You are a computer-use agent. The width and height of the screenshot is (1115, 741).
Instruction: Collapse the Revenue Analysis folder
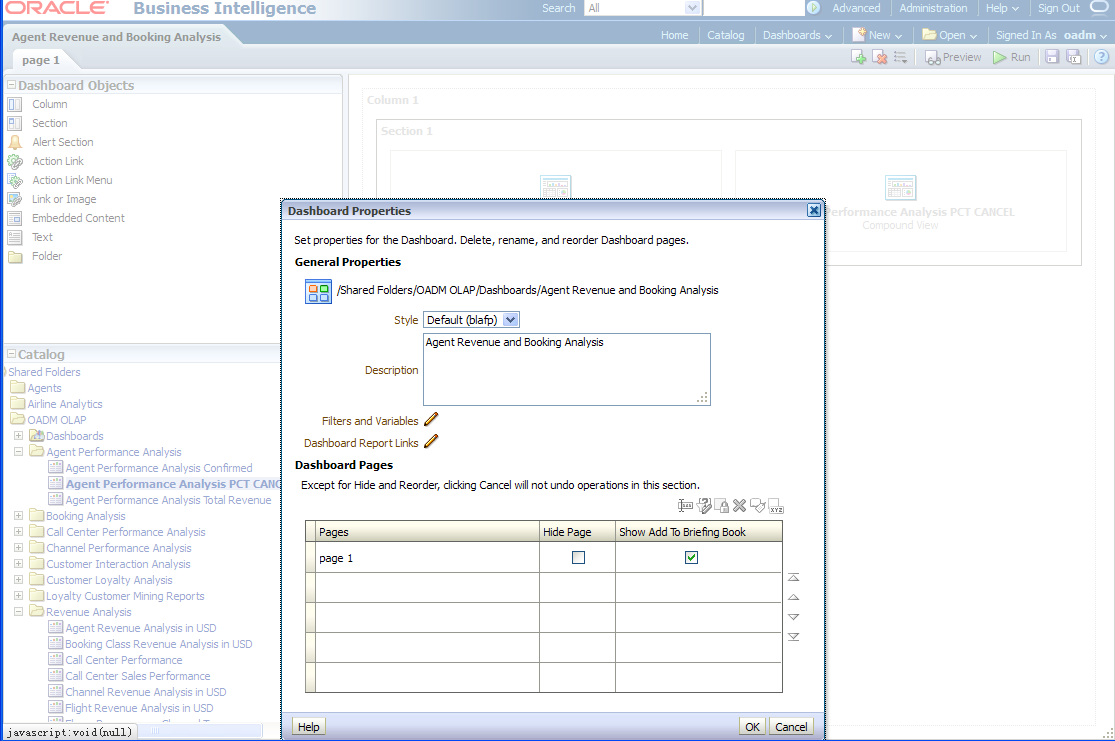pyautogui.click(x=18, y=612)
